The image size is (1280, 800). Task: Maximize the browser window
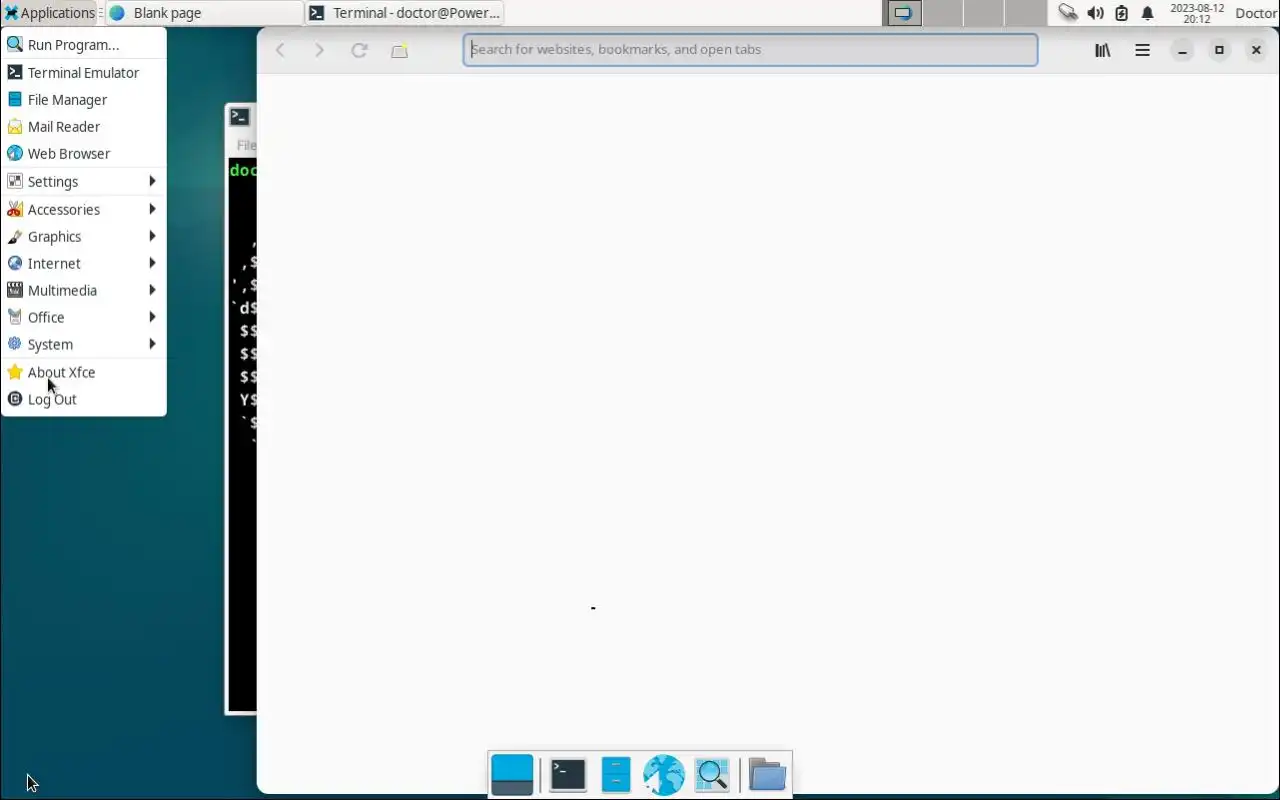tap(1219, 50)
